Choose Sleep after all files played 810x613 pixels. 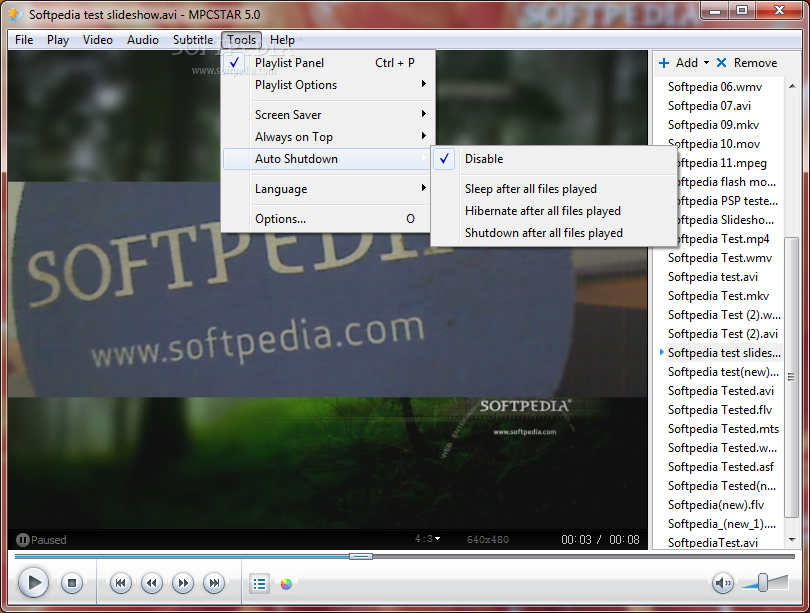click(x=554, y=189)
